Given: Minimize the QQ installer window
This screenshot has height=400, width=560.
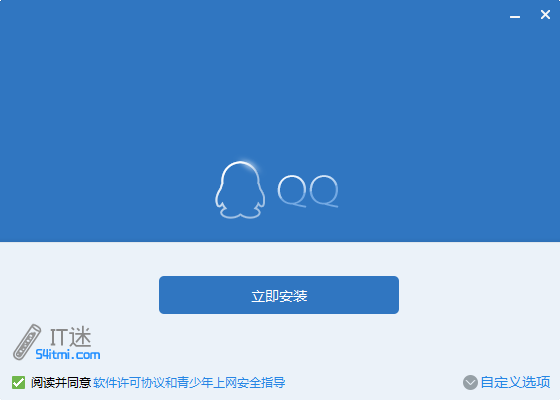Looking at the screenshot, I should pyautogui.click(x=515, y=16).
